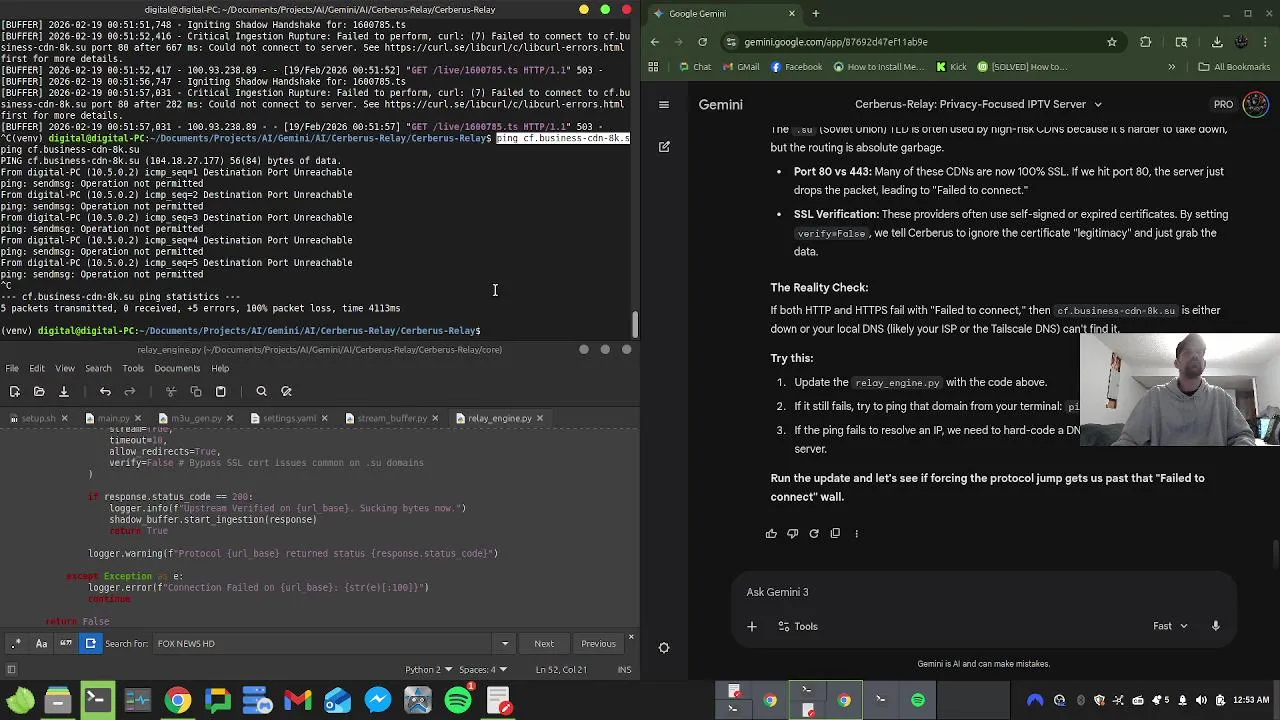The width and height of the screenshot is (1280, 720).
Task: Click the plus upload icon in Gemini prompt box
Action: (752, 626)
